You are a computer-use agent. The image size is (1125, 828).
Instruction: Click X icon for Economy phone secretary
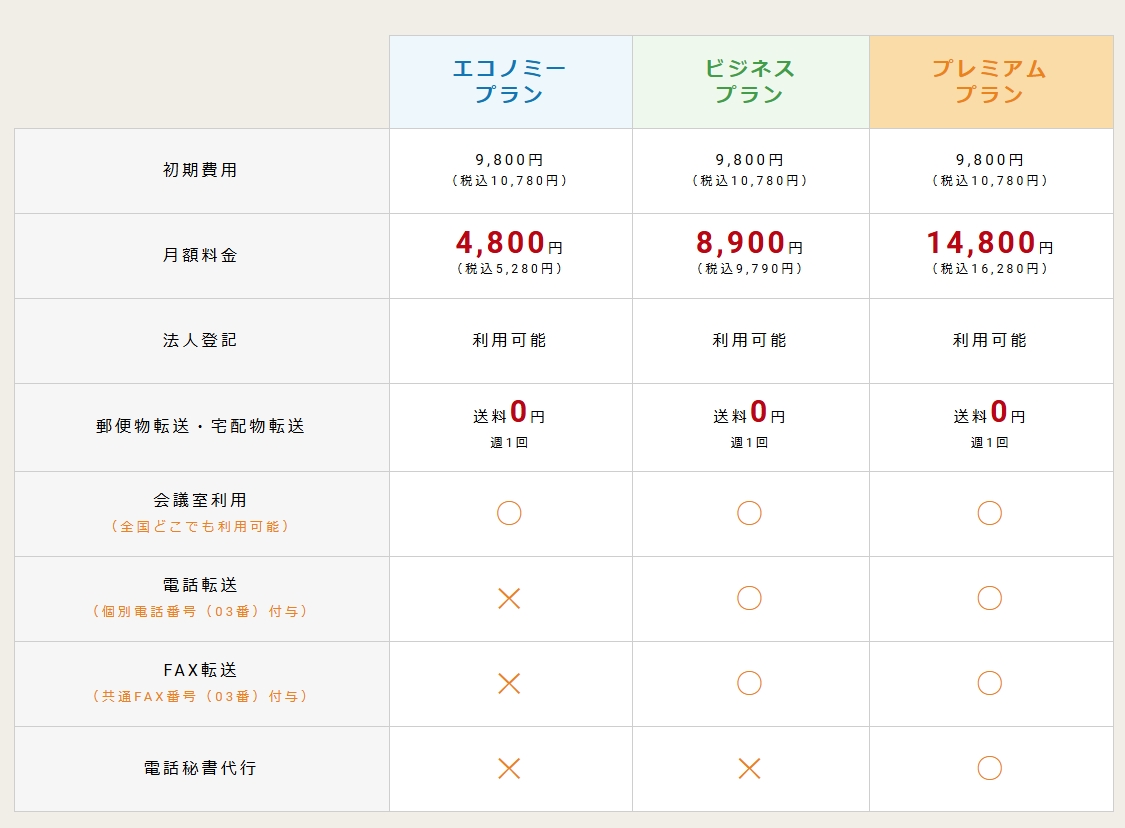point(509,768)
